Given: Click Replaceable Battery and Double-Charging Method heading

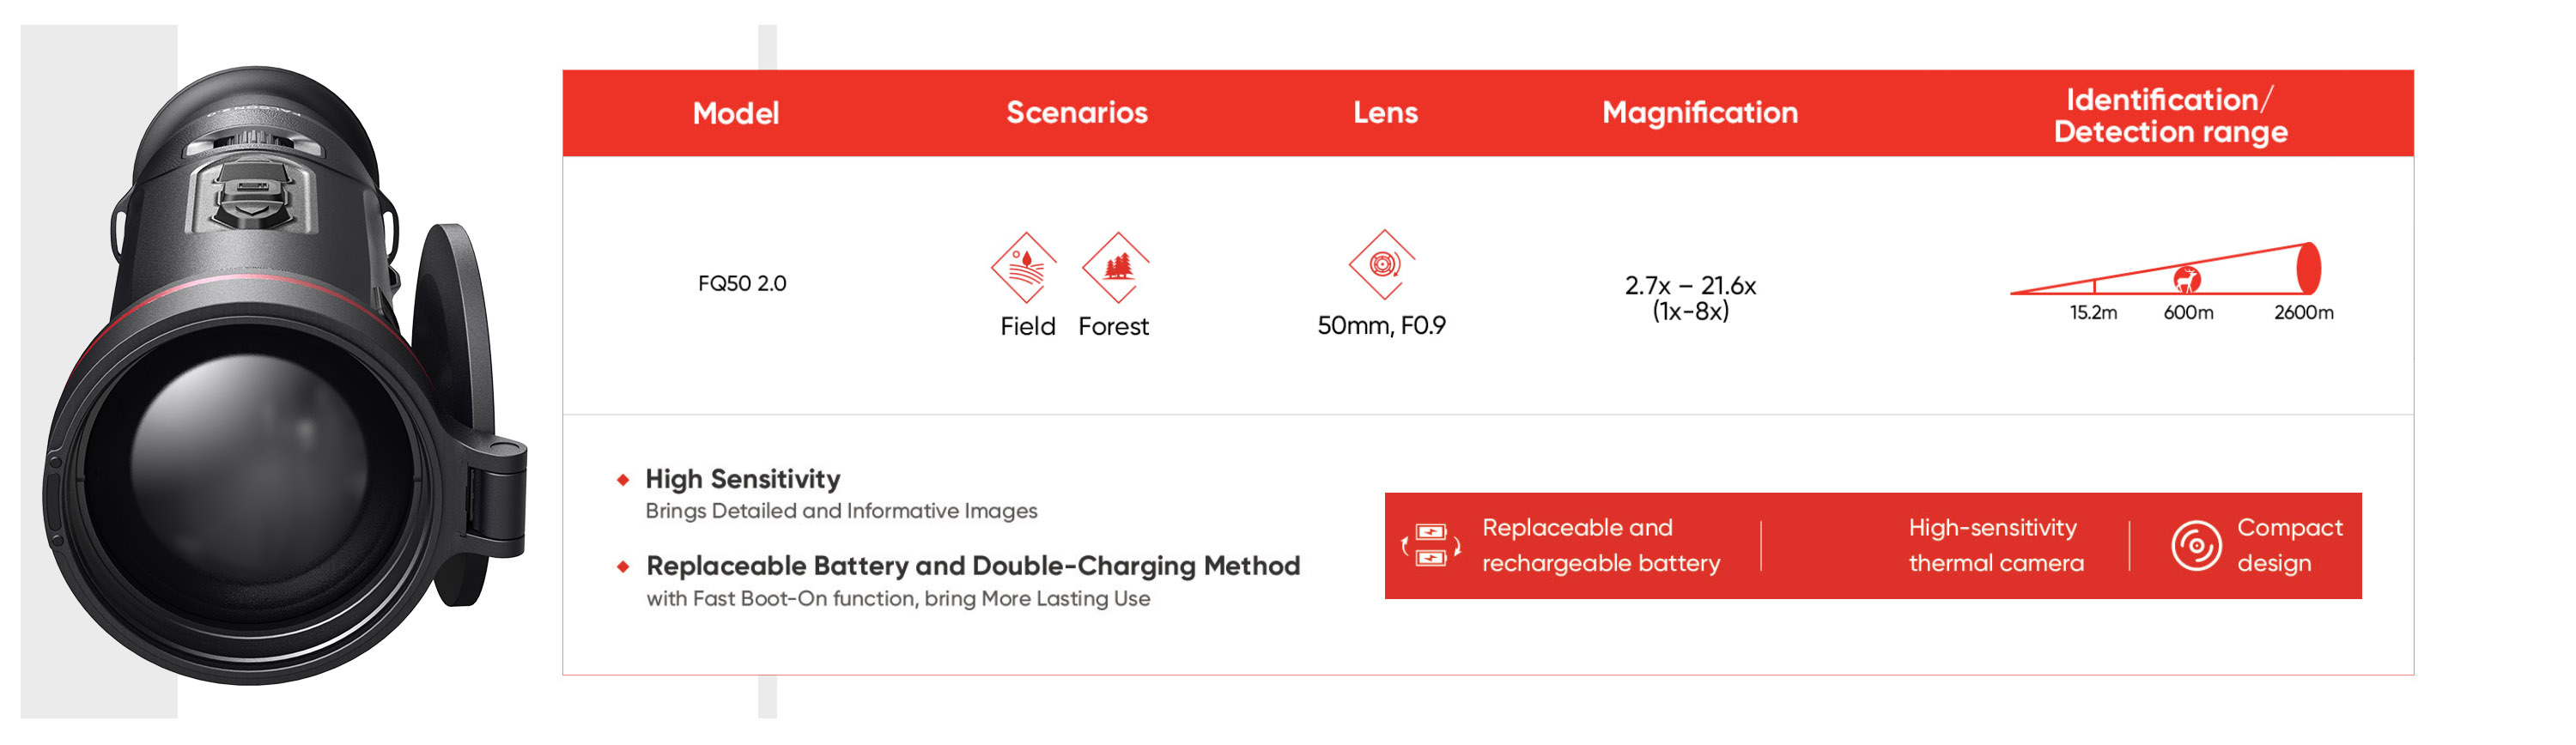Looking at the screenshot, I should [972, 566].
